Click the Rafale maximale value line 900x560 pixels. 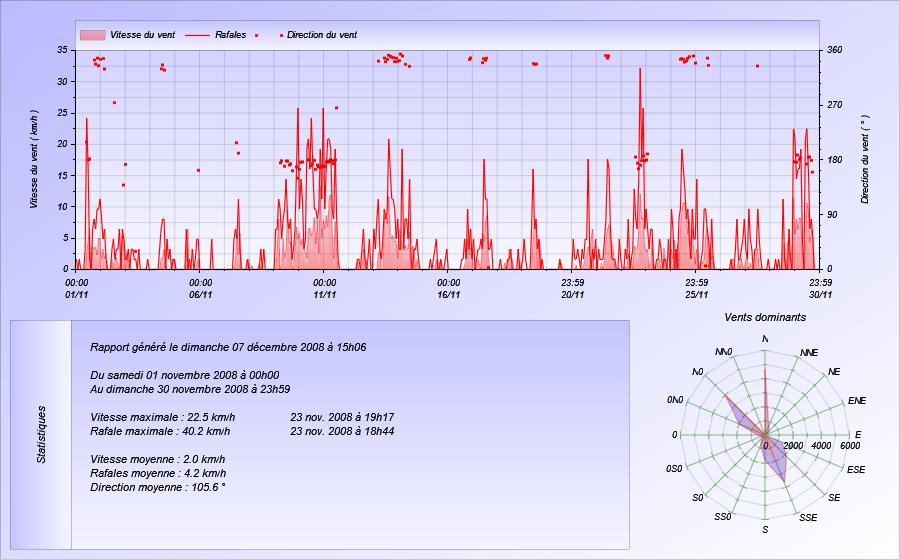(160, 431)
